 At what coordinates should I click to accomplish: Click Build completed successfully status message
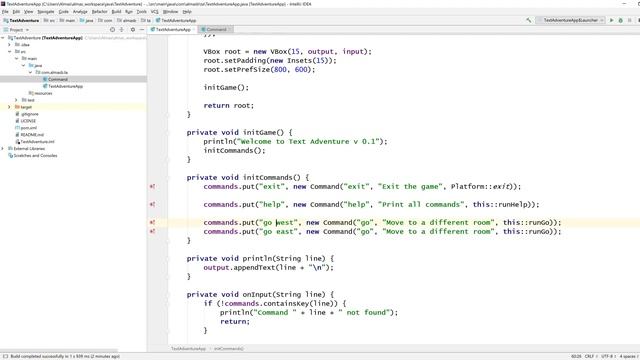(65, 356)
